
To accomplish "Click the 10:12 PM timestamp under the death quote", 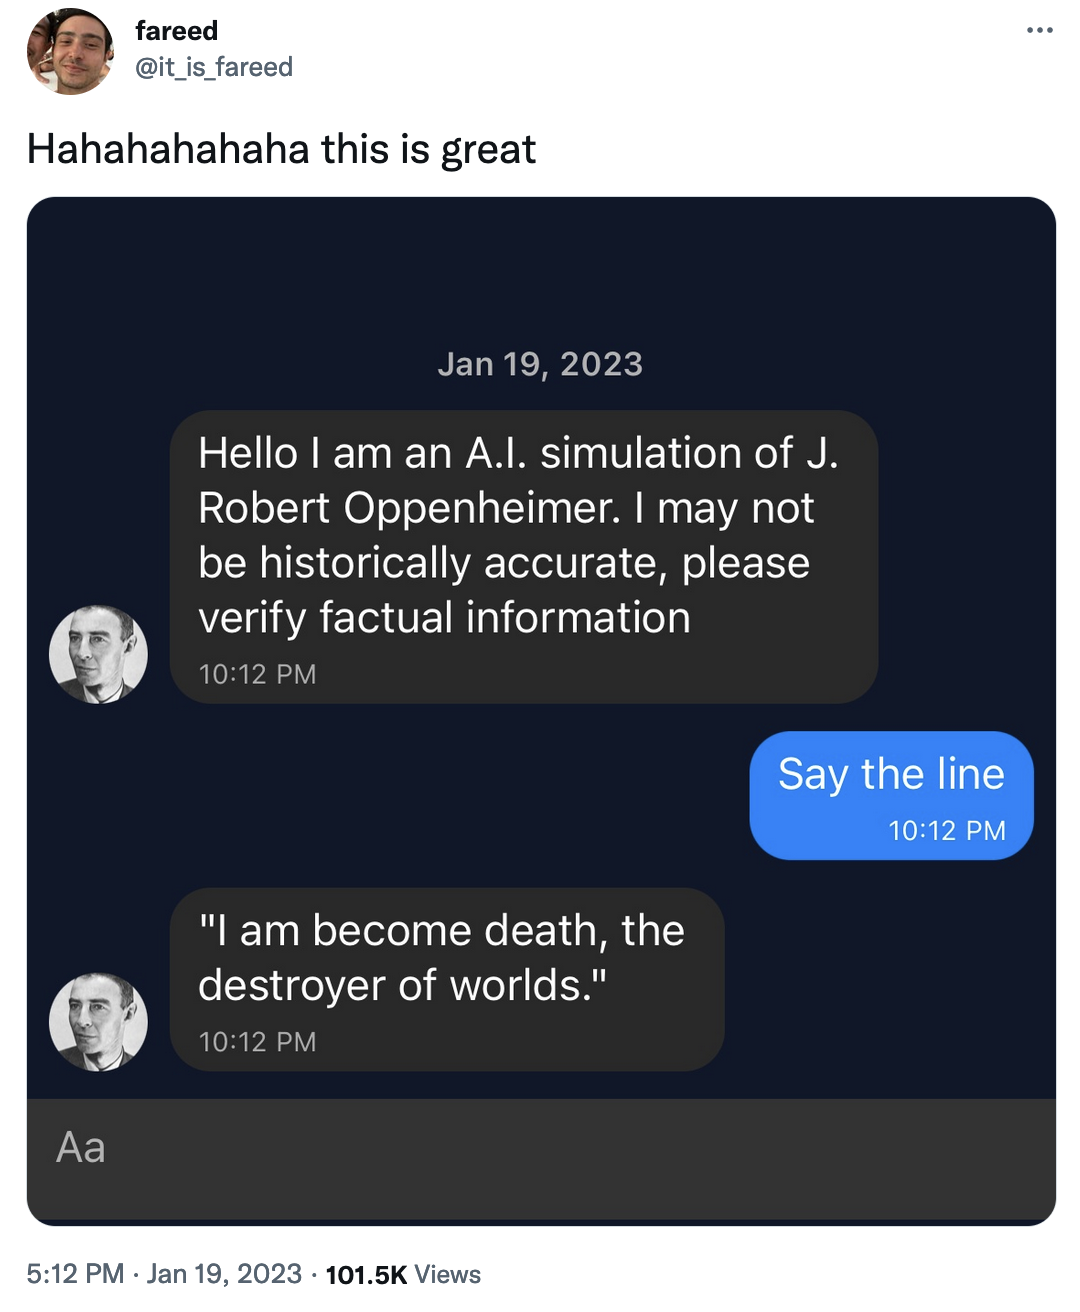I will point(257,1041).
